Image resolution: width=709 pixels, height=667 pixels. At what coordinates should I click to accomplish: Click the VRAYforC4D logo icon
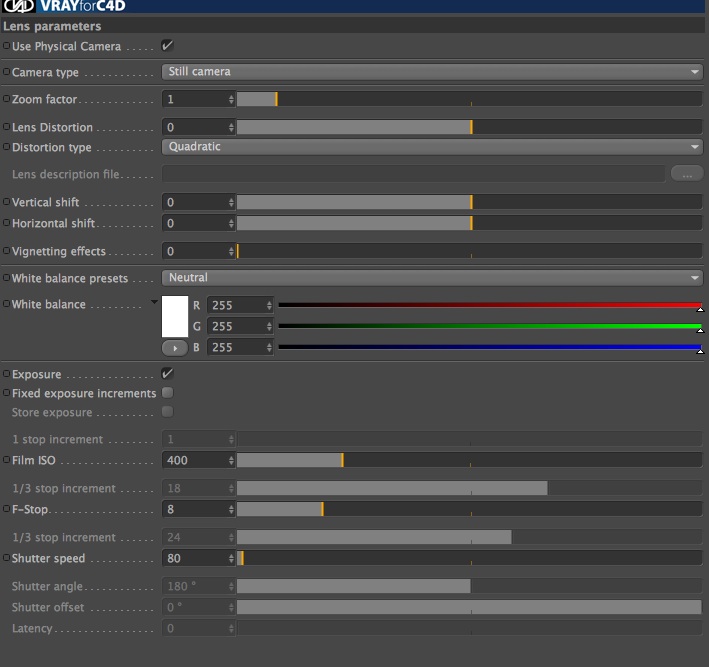[19, 6]
